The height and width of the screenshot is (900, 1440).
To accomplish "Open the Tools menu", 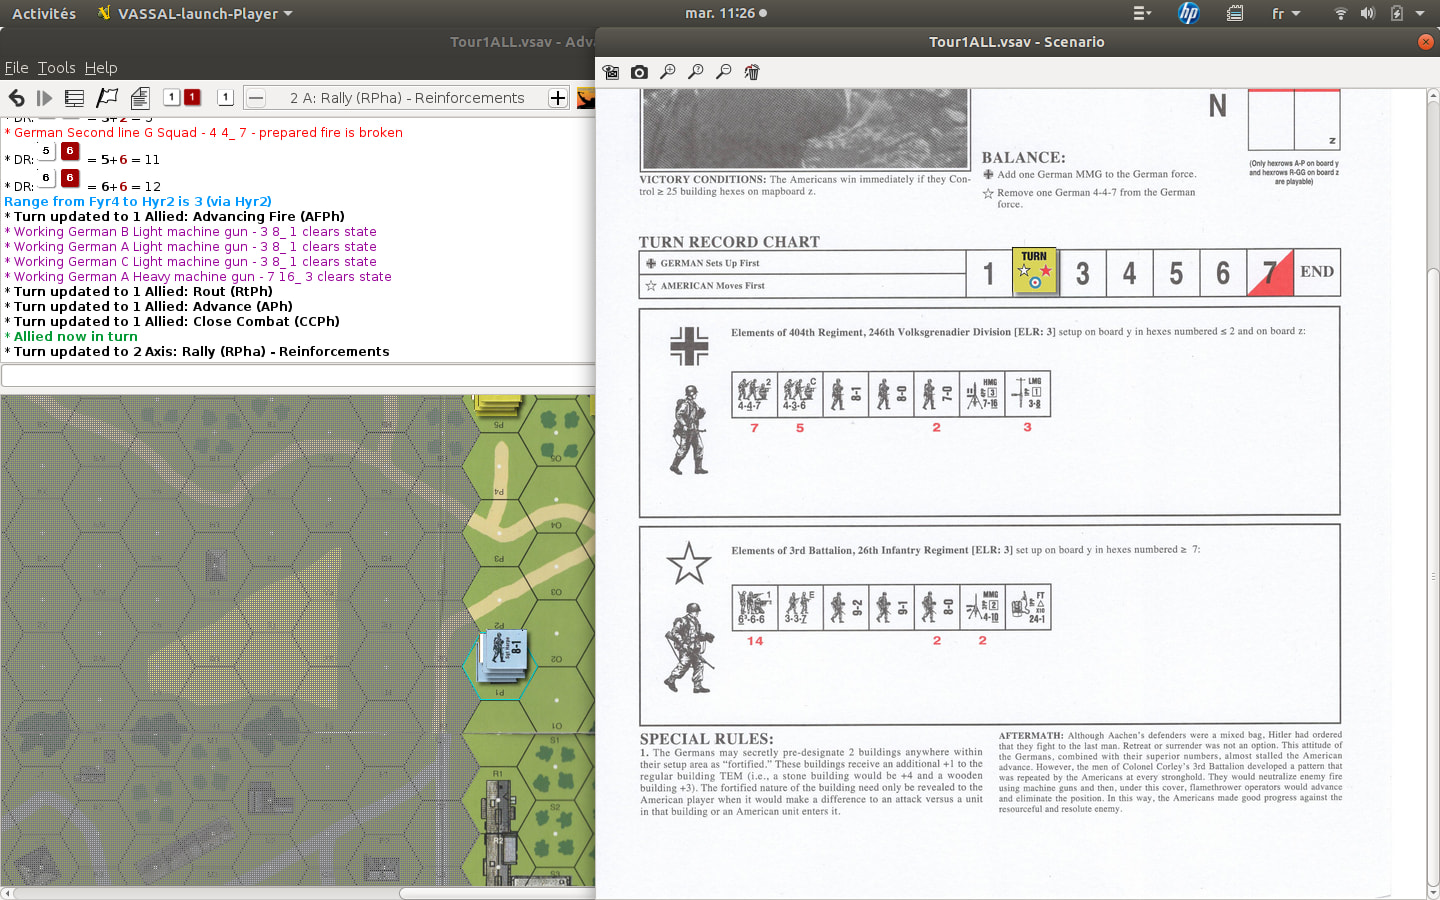I will 57,68.
